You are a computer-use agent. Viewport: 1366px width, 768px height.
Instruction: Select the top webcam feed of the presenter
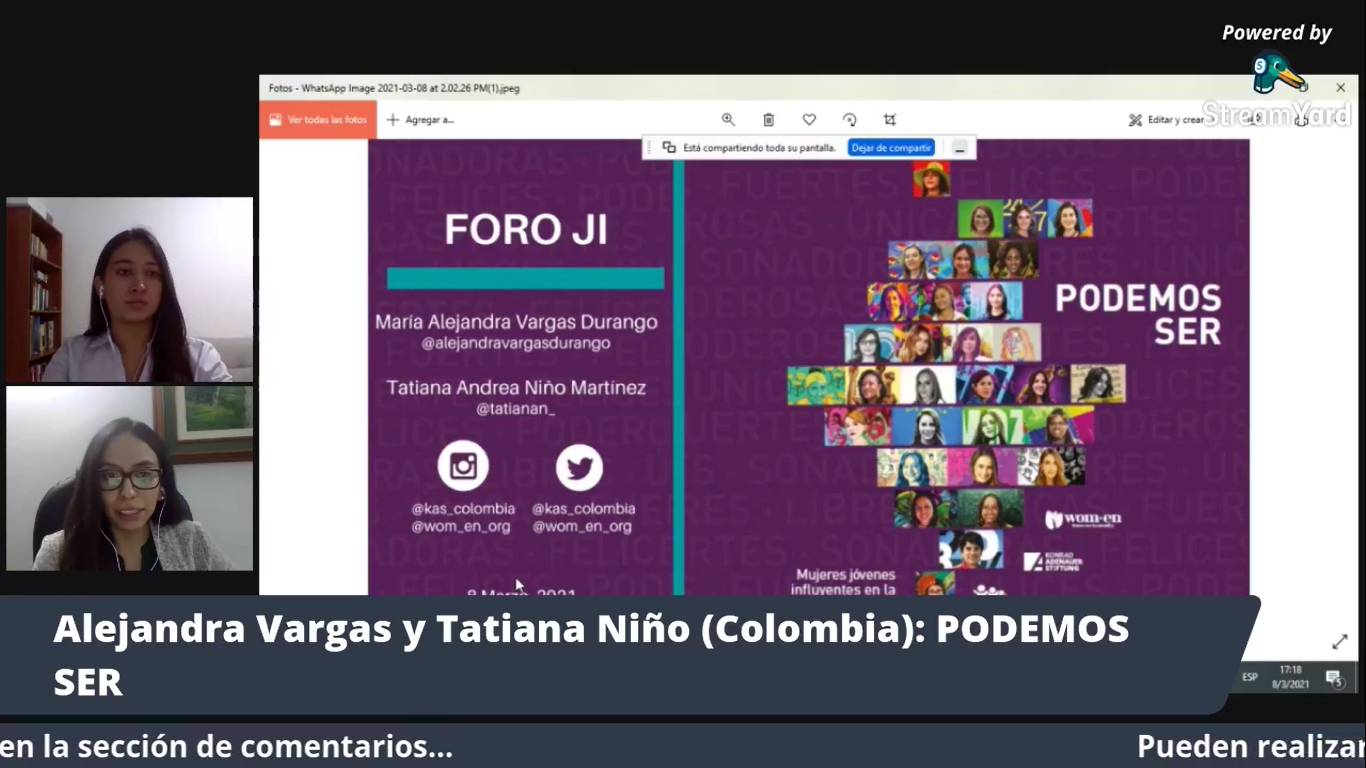130,290
